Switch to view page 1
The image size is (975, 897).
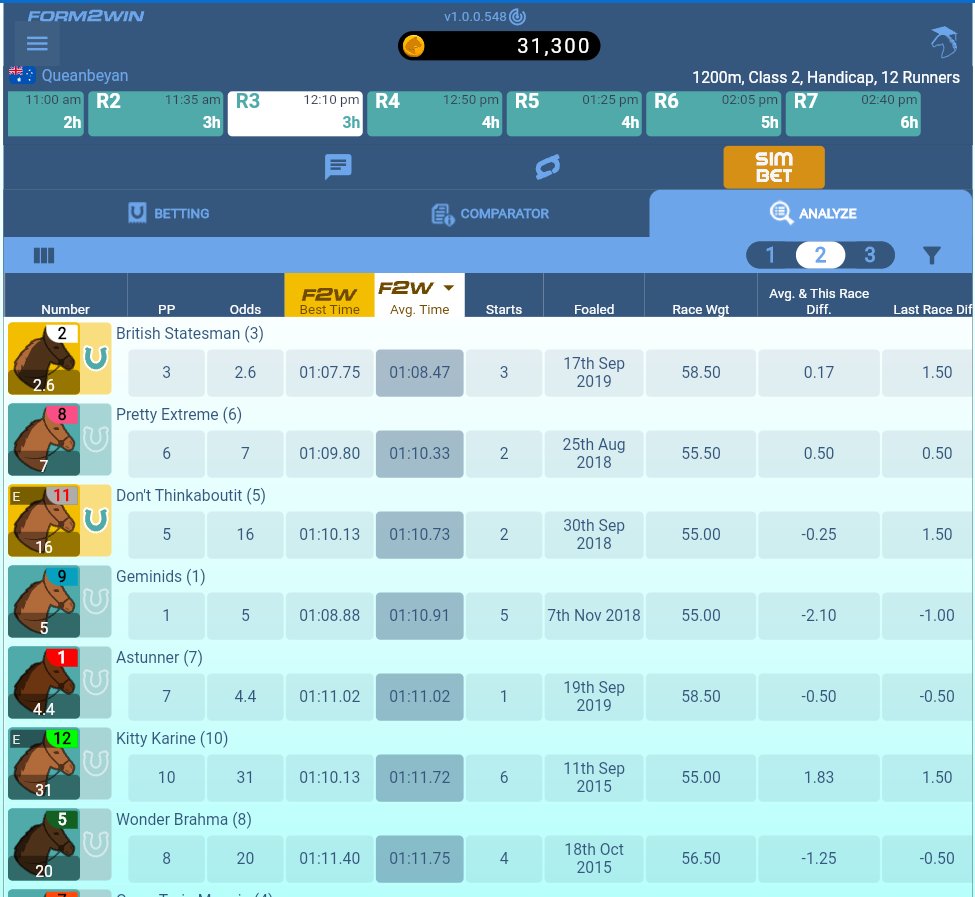pyautogui.click(x=770, y=255)
